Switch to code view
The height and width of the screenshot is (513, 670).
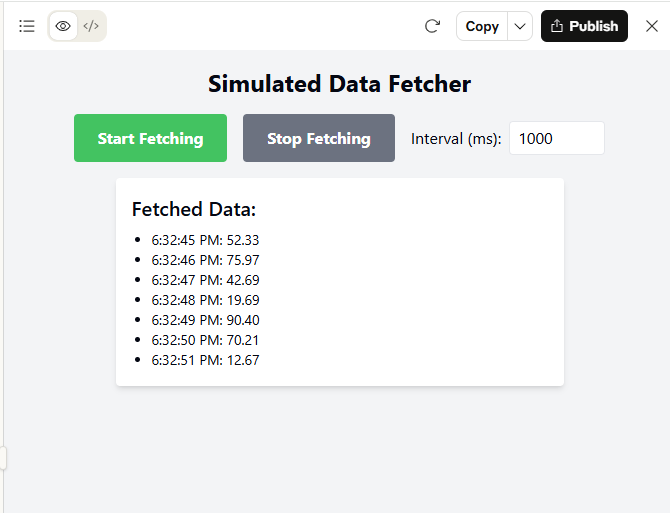pos(91,26)
